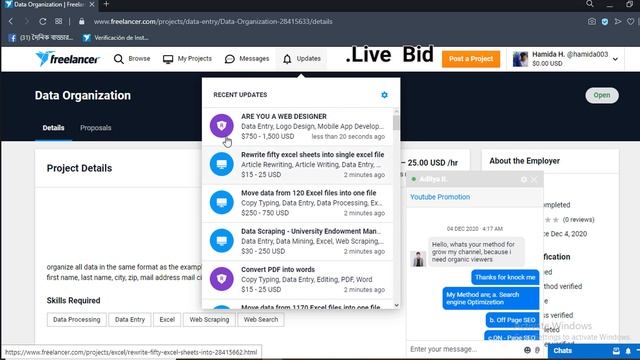Screen dimensions: 640x360
Task: Select the Excel skill tag
Action: (x=167, y=320)
